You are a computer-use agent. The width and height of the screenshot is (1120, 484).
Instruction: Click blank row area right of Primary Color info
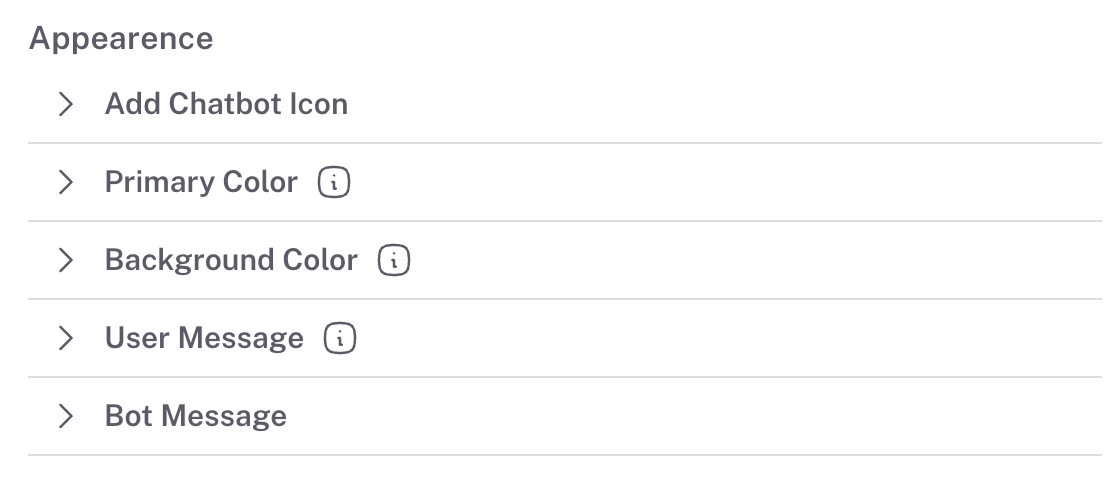pyautogui.click(x=720, y=182)
